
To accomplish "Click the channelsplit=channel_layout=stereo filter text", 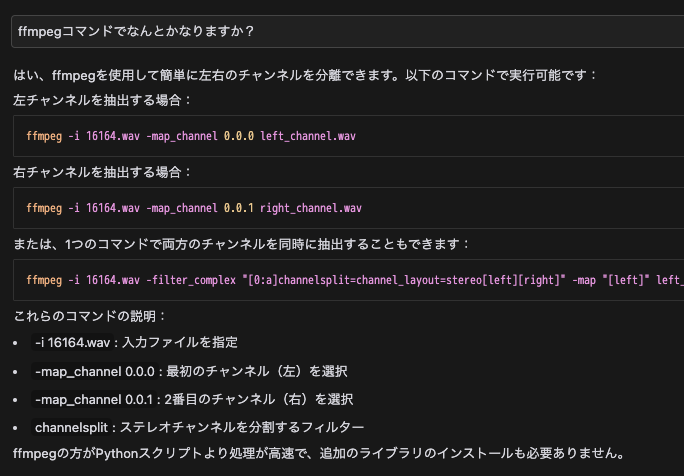I will pos(380,280).
